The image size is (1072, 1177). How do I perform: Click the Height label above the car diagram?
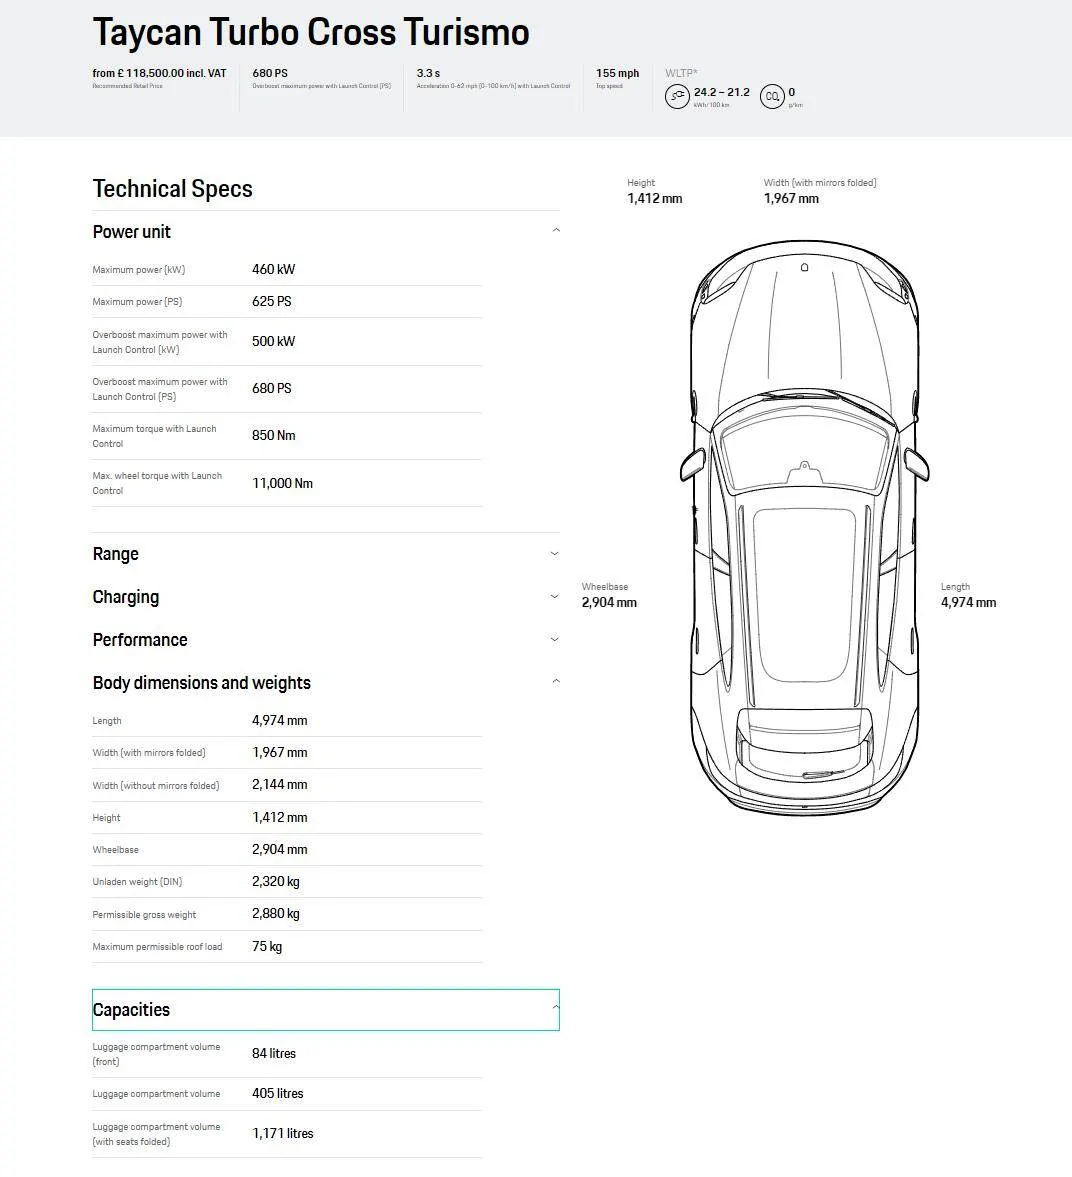[x=641, y=182]
